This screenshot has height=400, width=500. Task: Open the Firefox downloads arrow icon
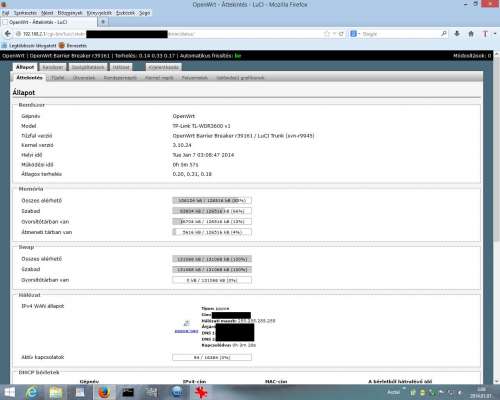(457, 34)
